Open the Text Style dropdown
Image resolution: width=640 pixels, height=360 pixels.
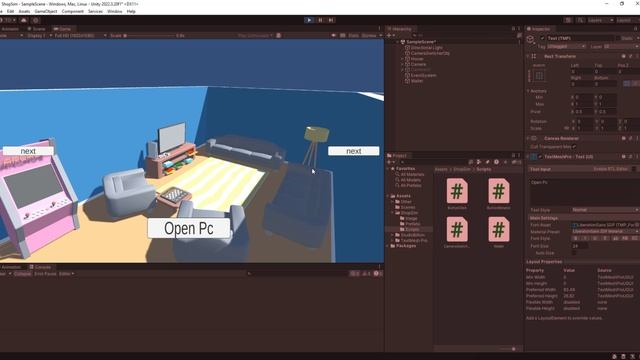(605, 210)
